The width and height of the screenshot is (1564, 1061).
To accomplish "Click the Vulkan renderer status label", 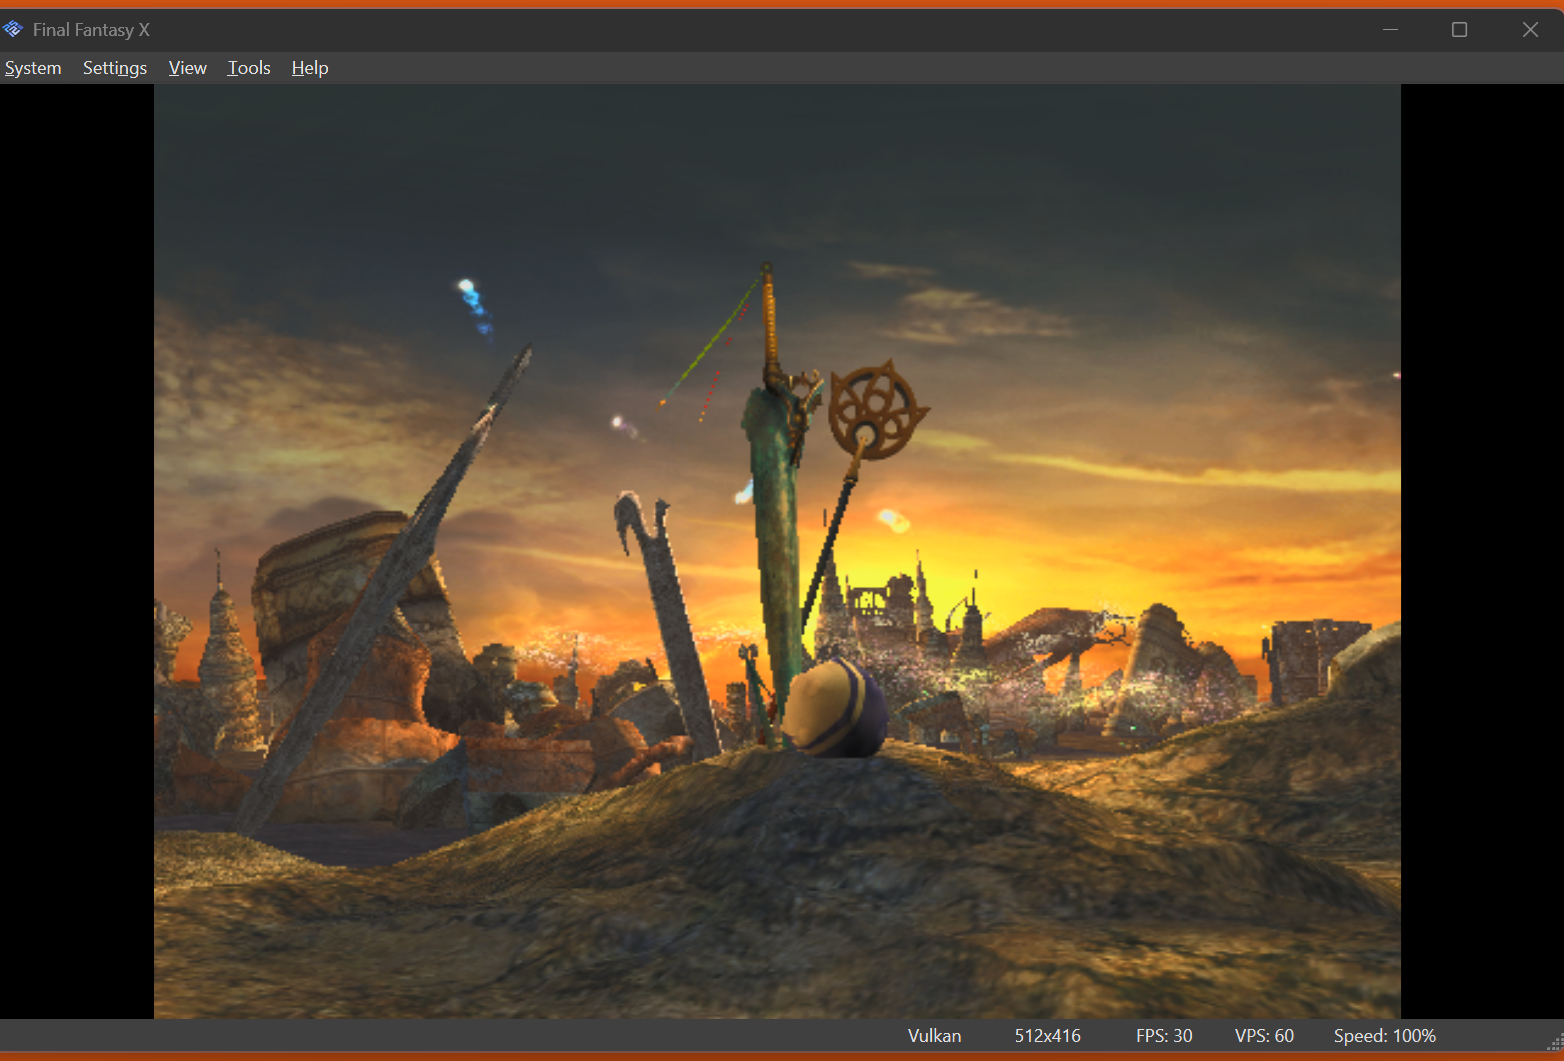I will 934,1036.
